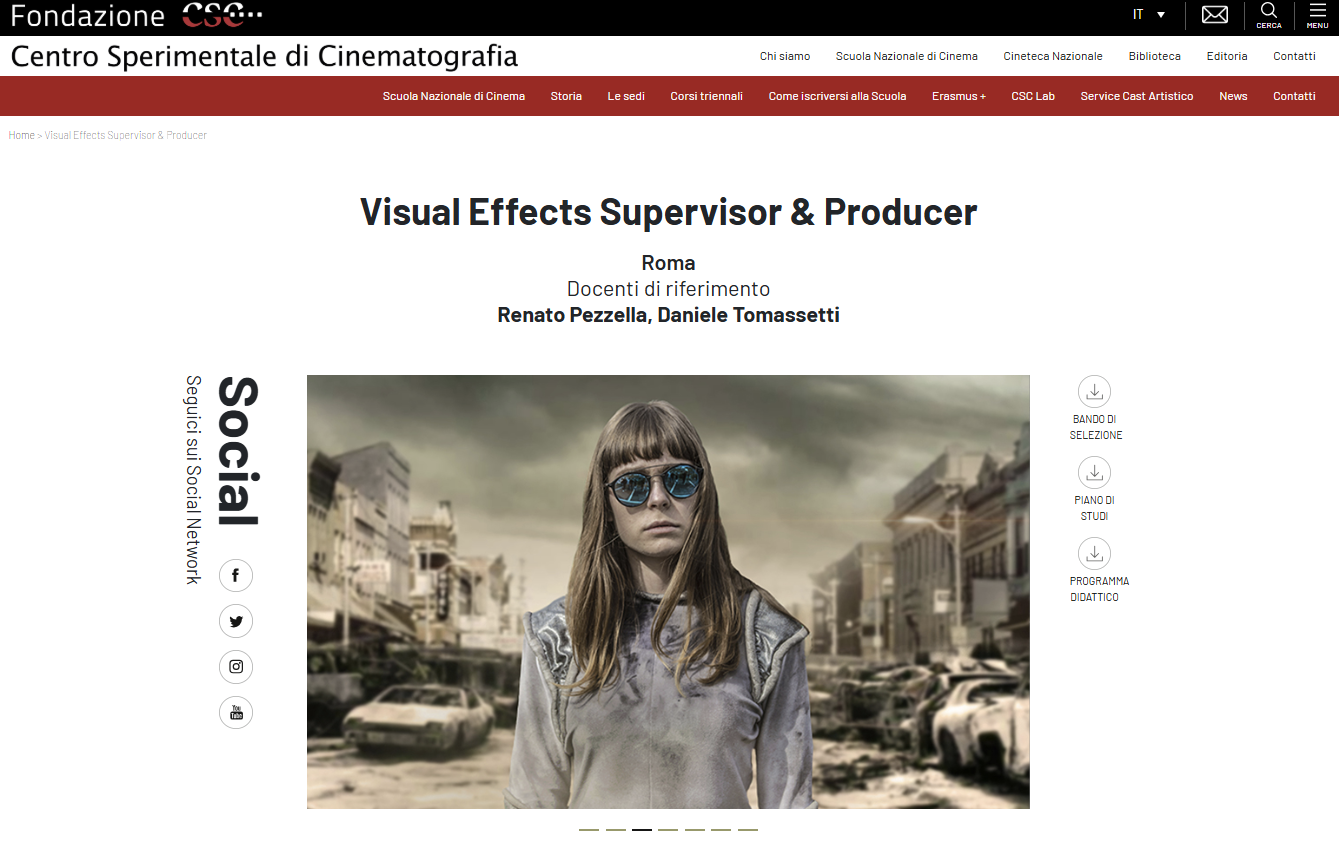Select Erasmus + in red navigation bar

958,96
